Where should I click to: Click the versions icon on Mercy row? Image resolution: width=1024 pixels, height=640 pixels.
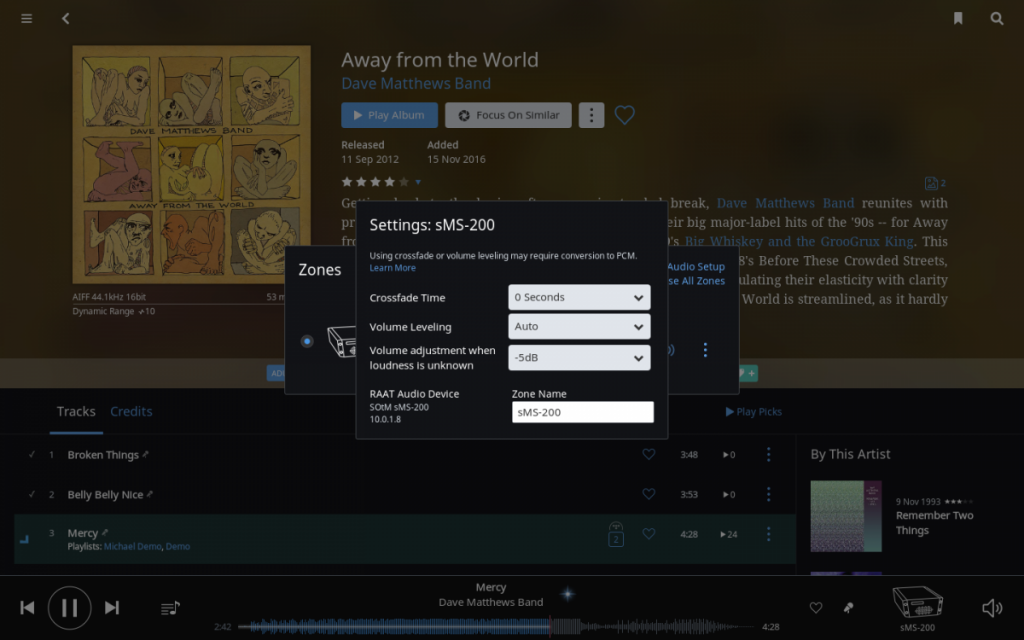pos(616,534)
